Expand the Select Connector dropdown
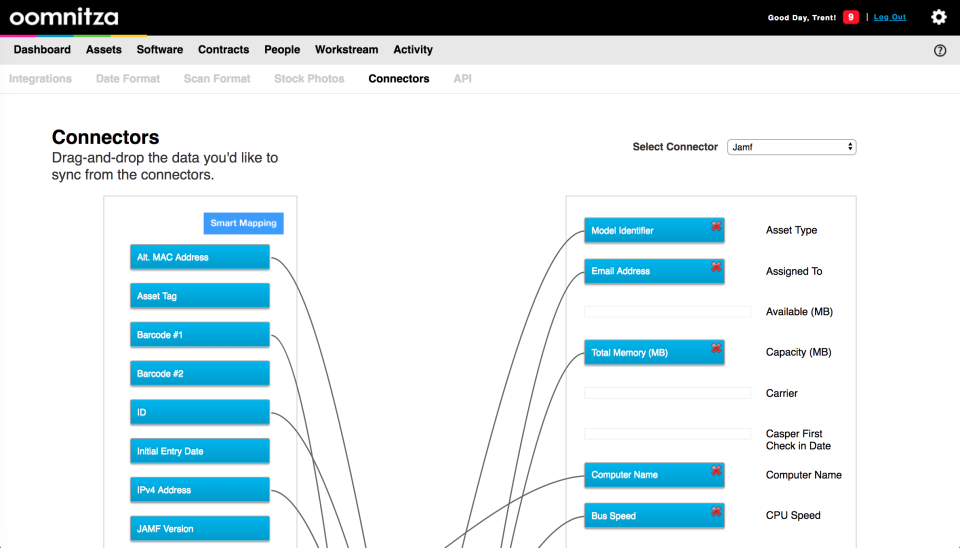960x548 pixels. tap(791, 147)
